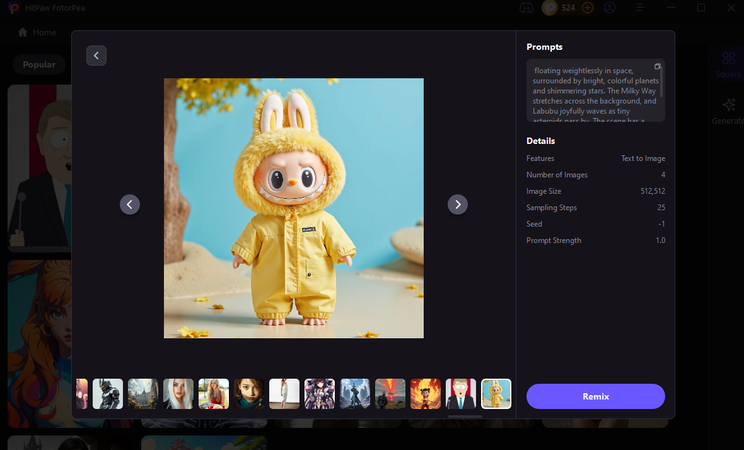This screenshot has width=744, height=450.
Task: Select the castle landscape thumbnail
Action: tap(143, 394)
